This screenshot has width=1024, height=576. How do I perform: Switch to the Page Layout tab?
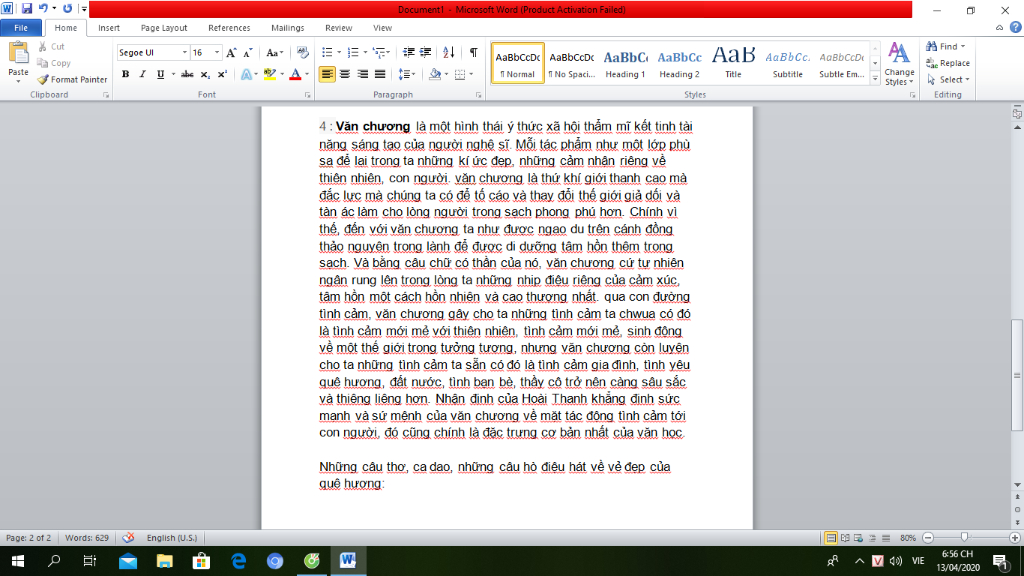pyautogui.click(x=164, y=28)
